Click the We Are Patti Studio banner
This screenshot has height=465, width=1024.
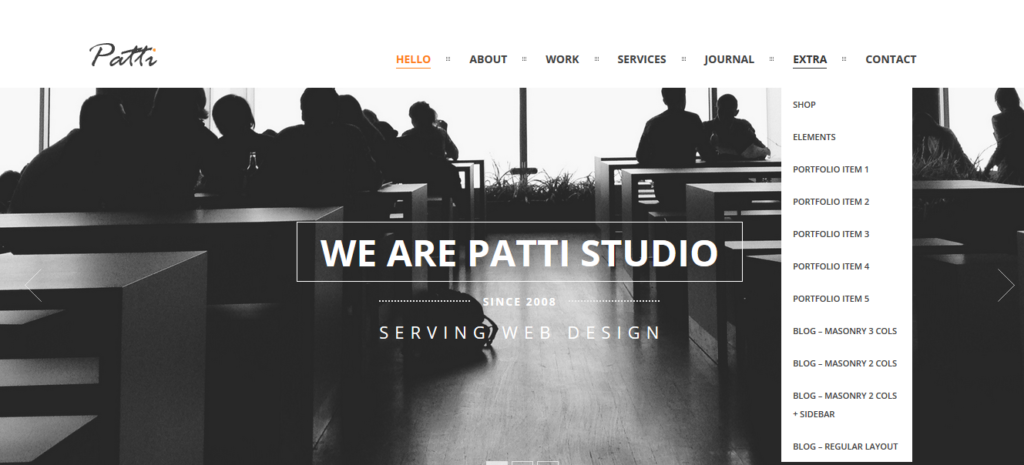[519, 252]
